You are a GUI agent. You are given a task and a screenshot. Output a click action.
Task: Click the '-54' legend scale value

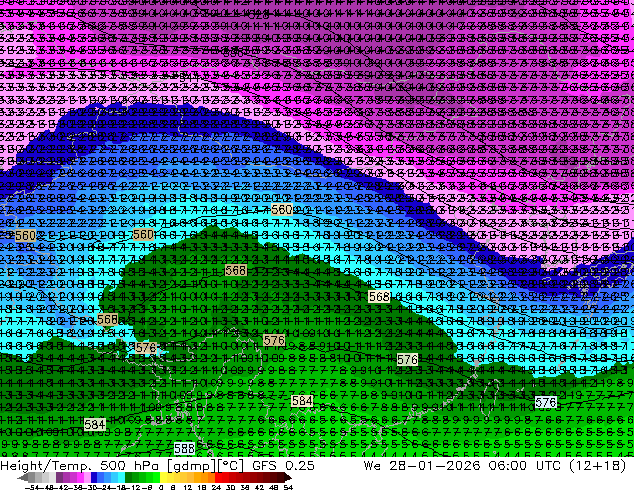coord(32,488)
